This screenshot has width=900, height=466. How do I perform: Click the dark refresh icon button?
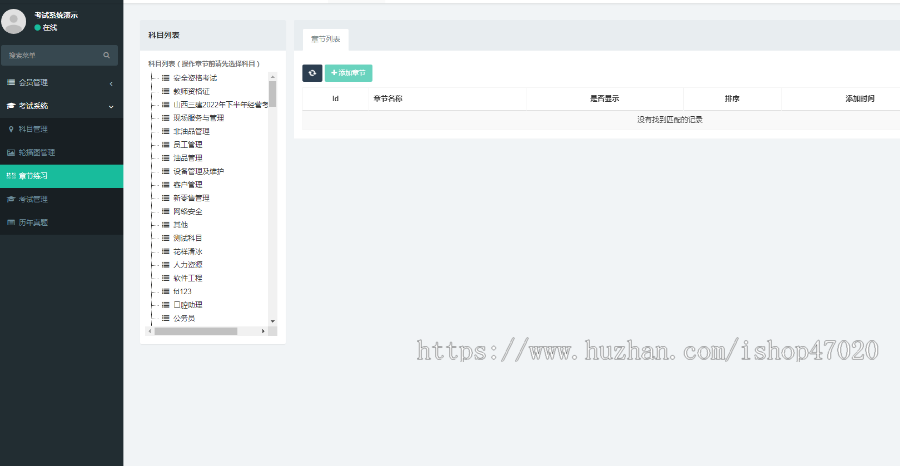click(312, 73)
